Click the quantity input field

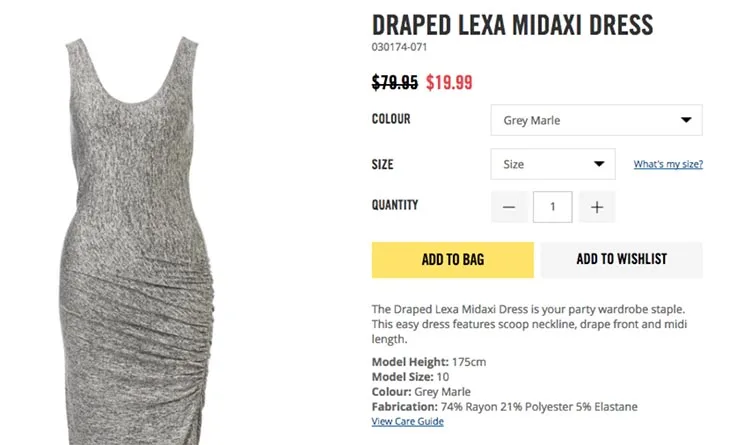[x=553, y=207]
